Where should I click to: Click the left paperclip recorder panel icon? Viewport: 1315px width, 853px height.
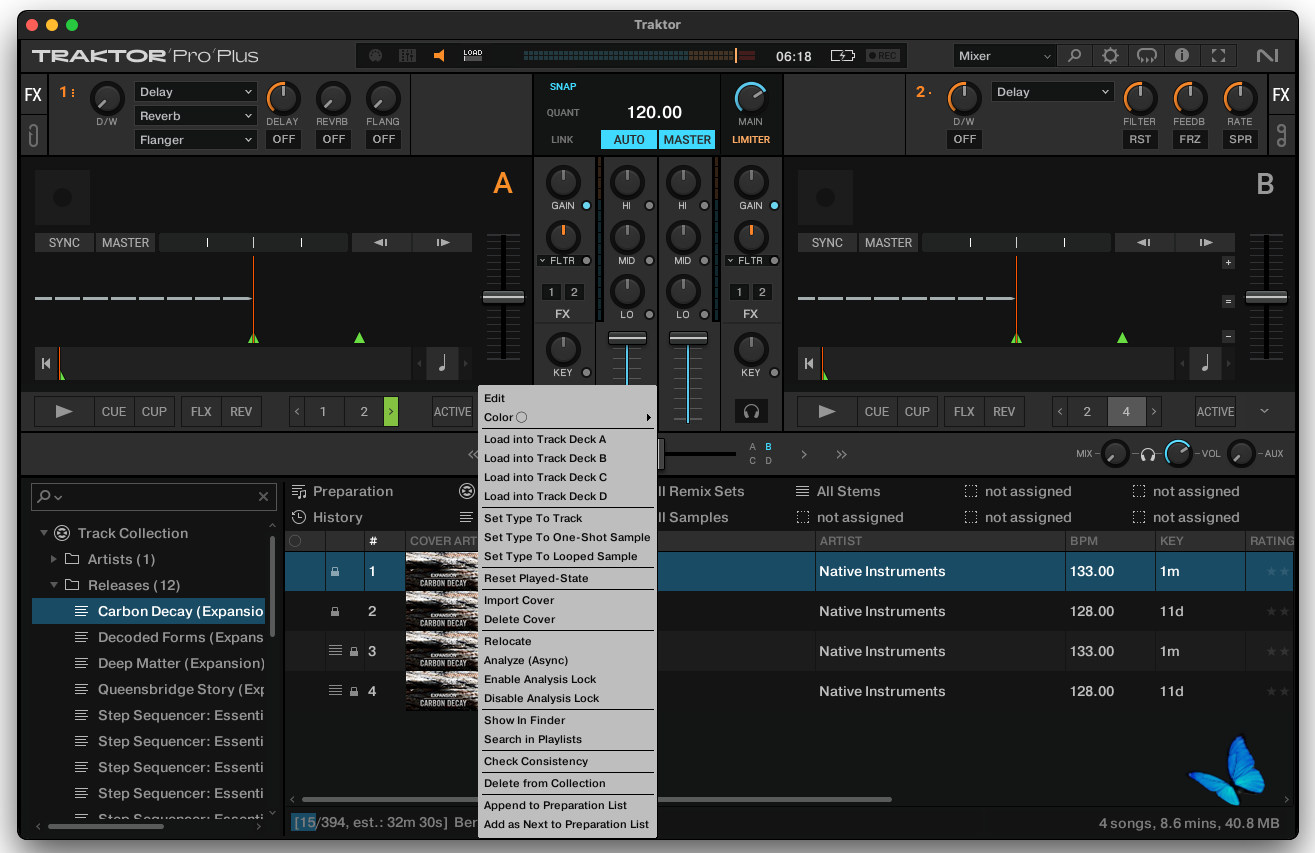coord(33,135)
